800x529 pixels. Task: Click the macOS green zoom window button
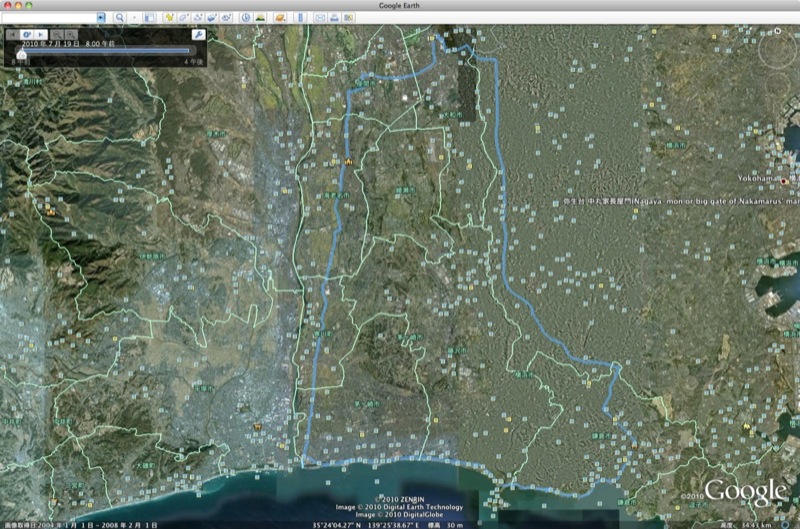pyautogui.click(x=29, y=5)
